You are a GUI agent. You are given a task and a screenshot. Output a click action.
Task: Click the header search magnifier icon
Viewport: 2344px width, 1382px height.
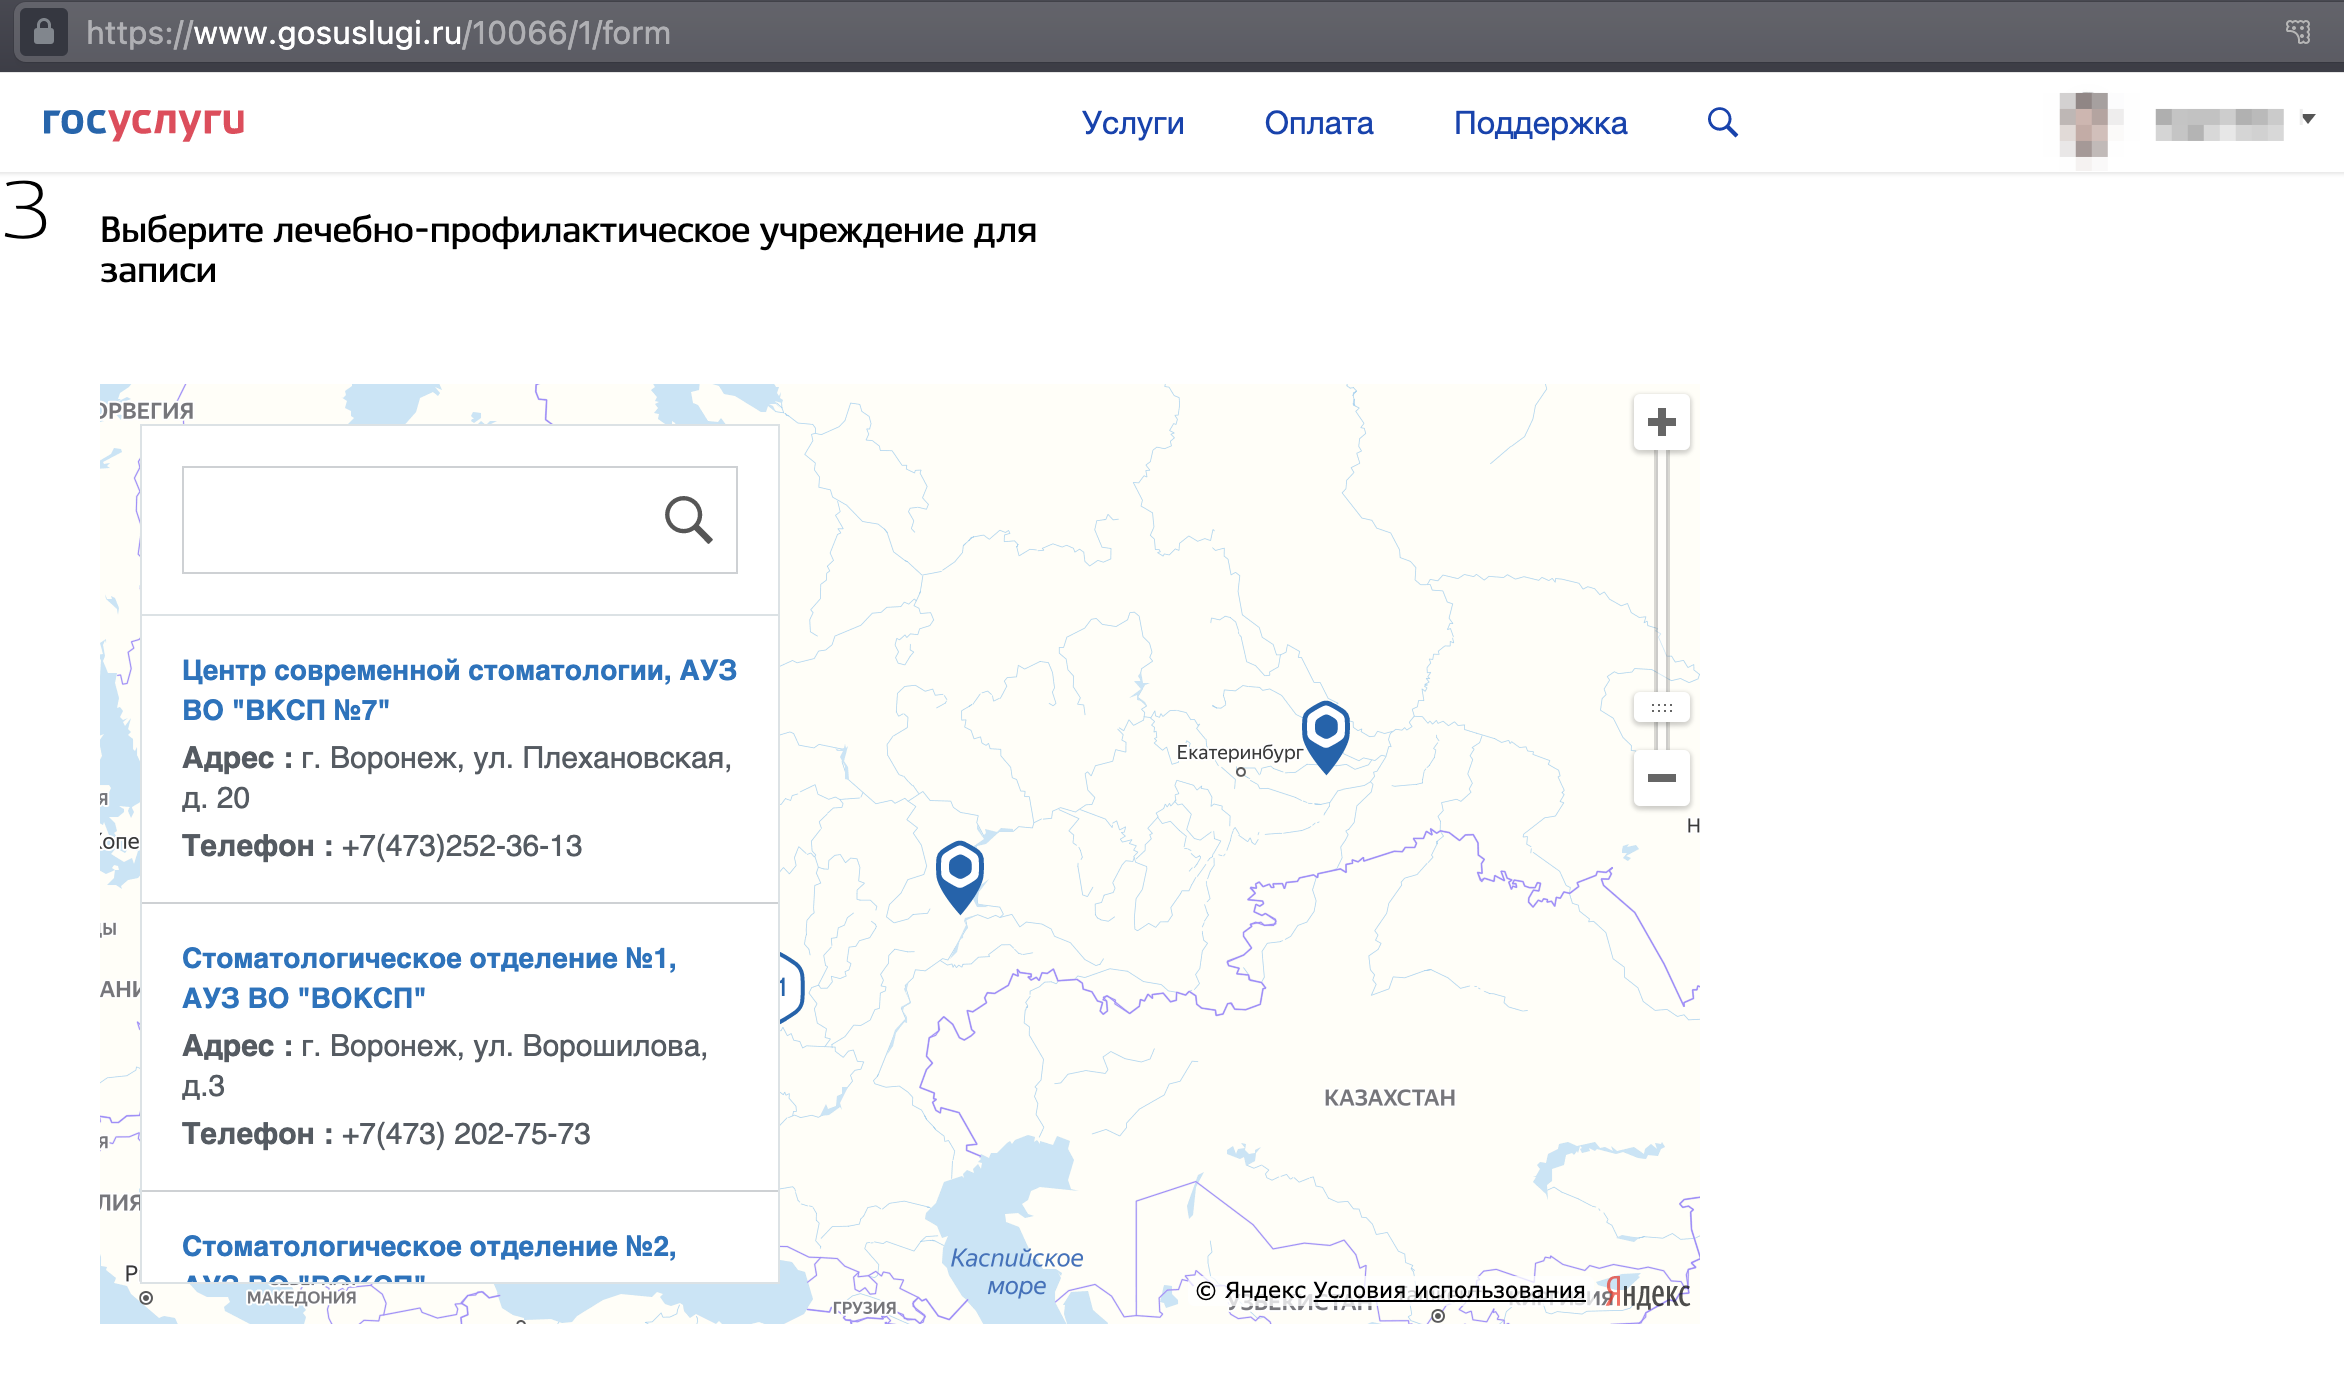(1722, 122)
